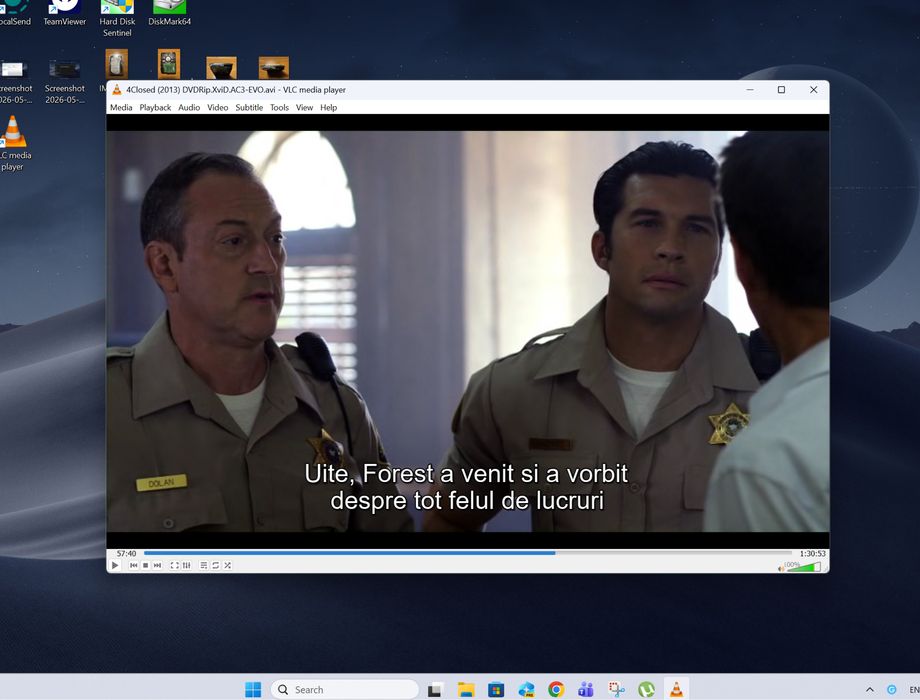Viewport: 920px width, 700px height.
Task: Select the hard drive board photo thumbnail
Action: tap(169, 64)
